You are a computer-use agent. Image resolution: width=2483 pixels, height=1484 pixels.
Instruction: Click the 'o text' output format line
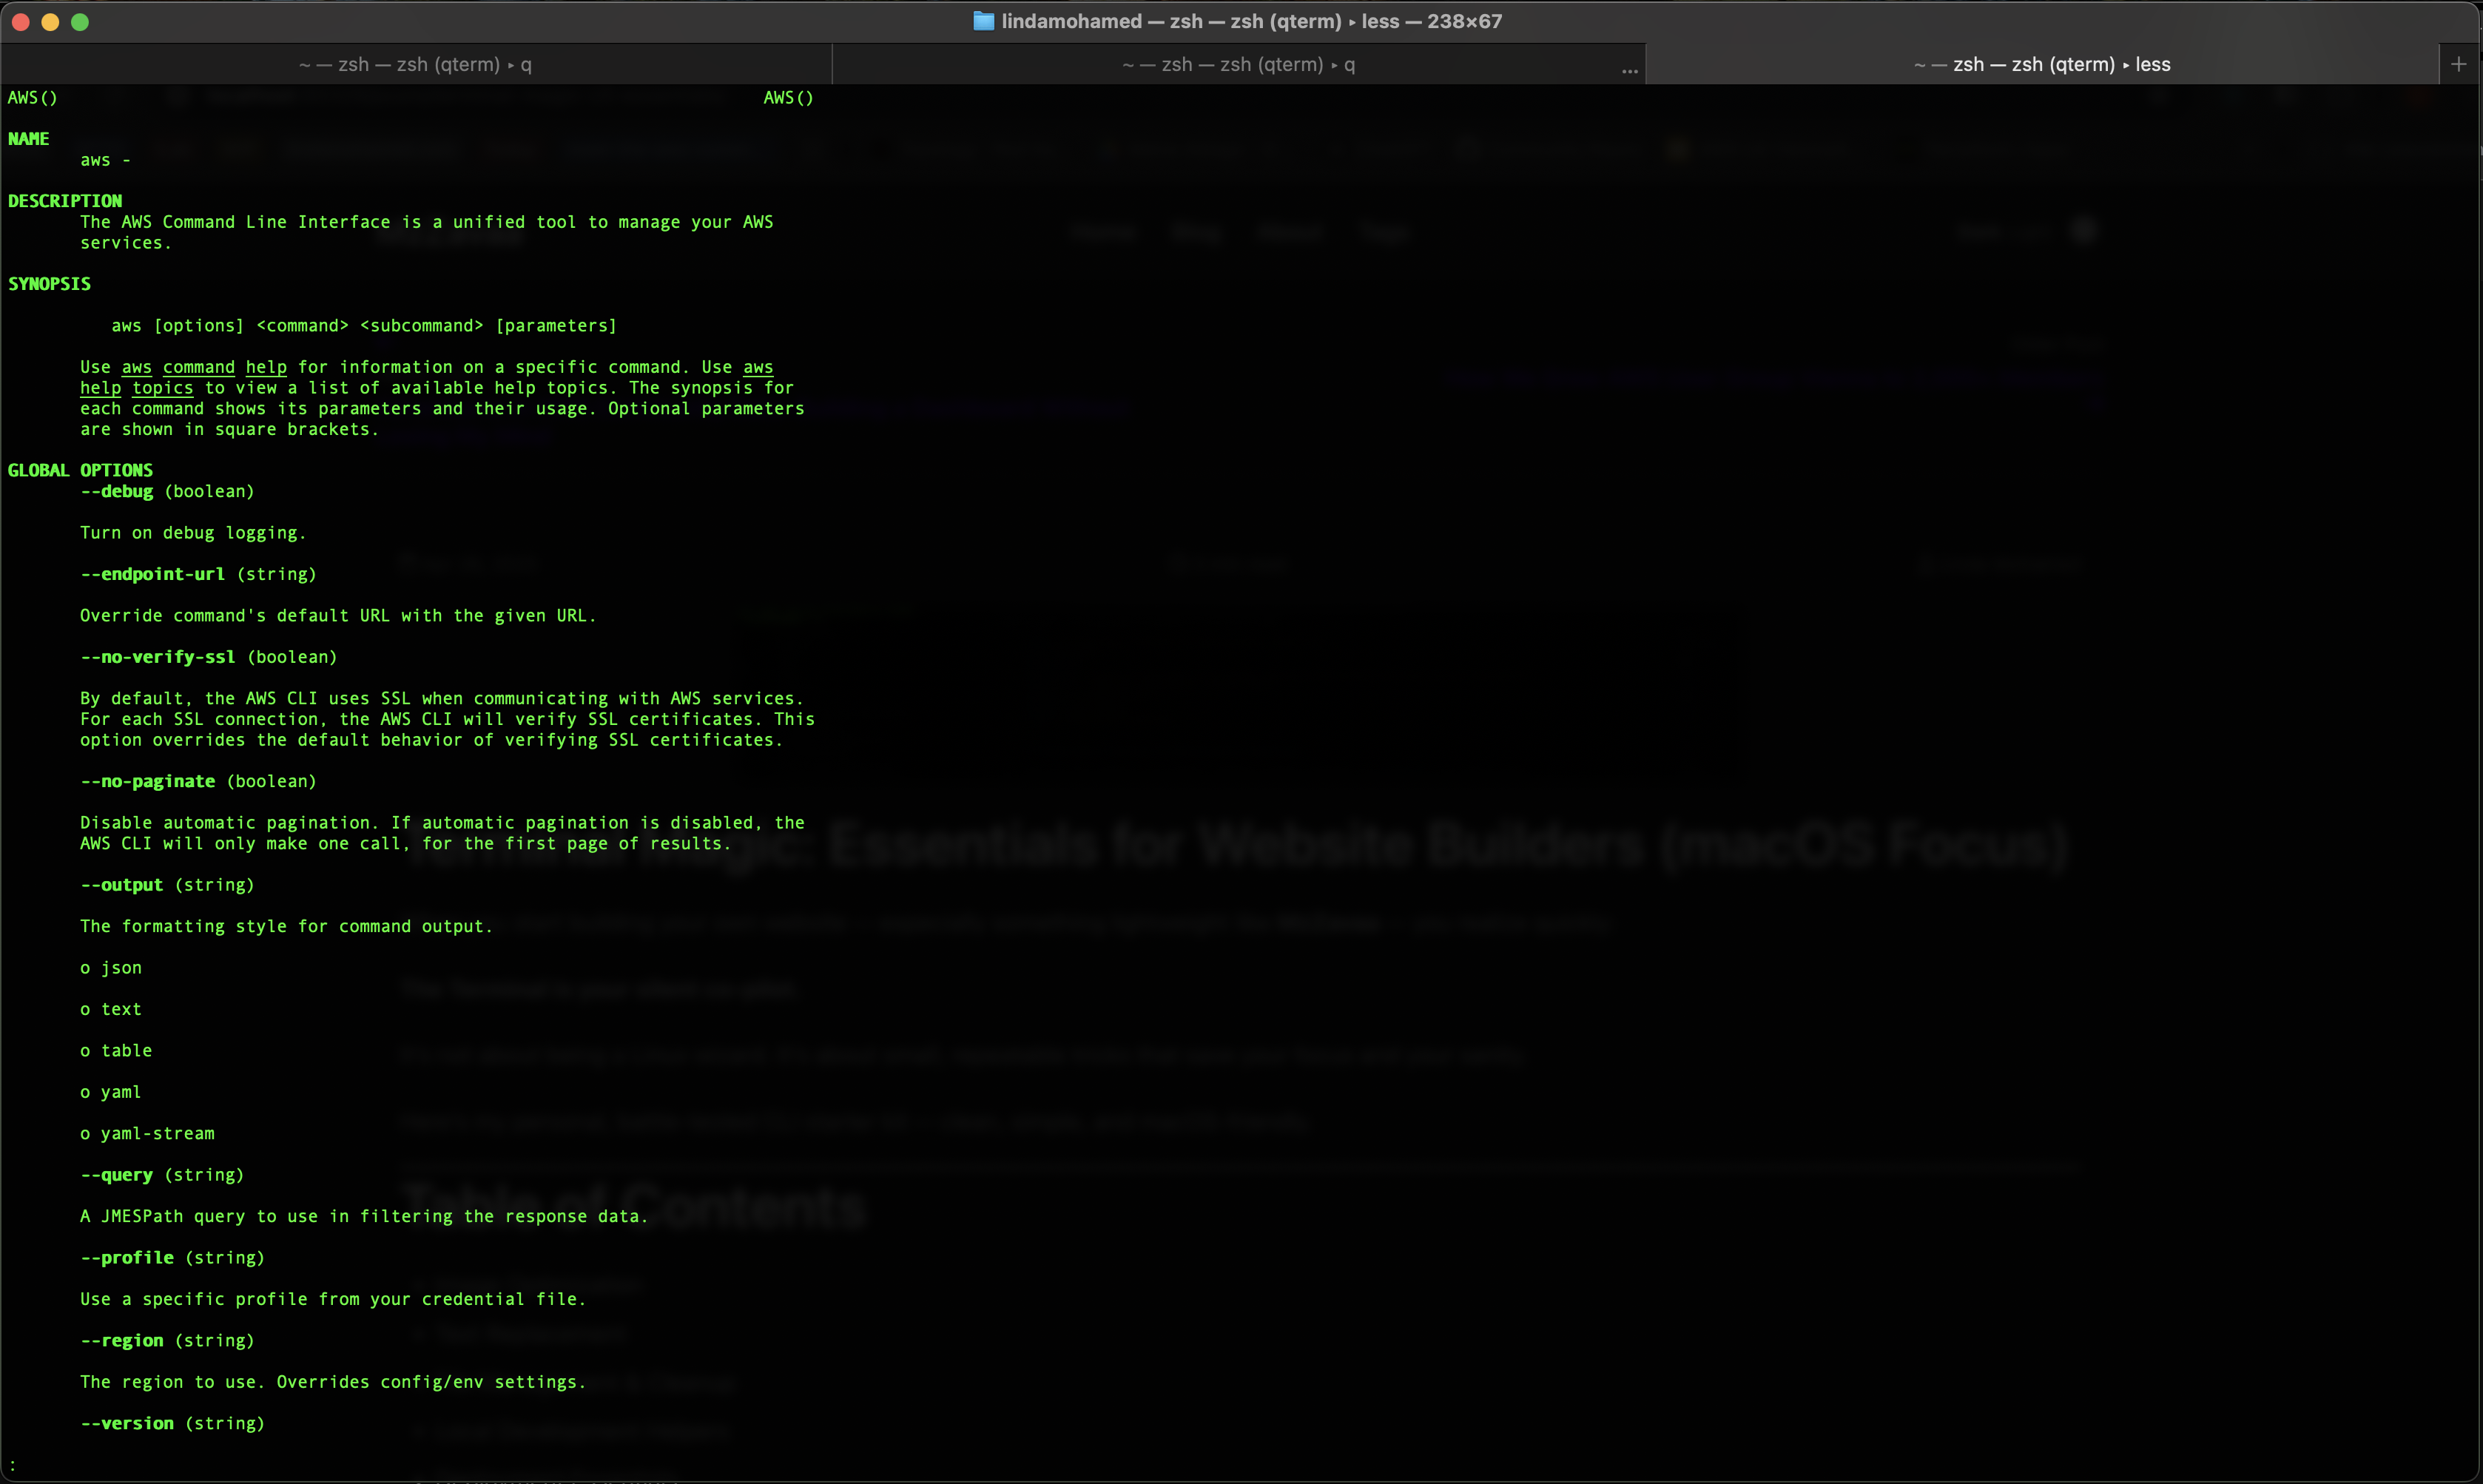coord(111,1010)
